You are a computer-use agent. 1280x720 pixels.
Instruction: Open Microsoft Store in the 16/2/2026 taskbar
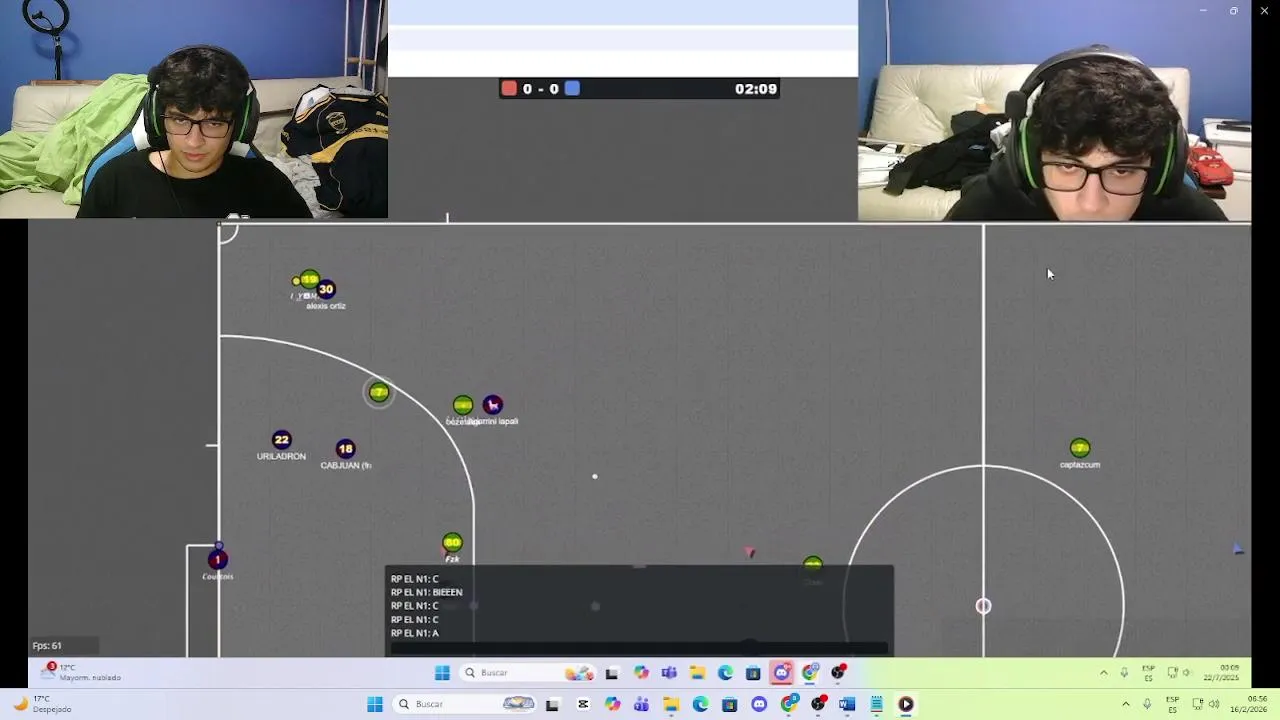click(x=730, y=704)
